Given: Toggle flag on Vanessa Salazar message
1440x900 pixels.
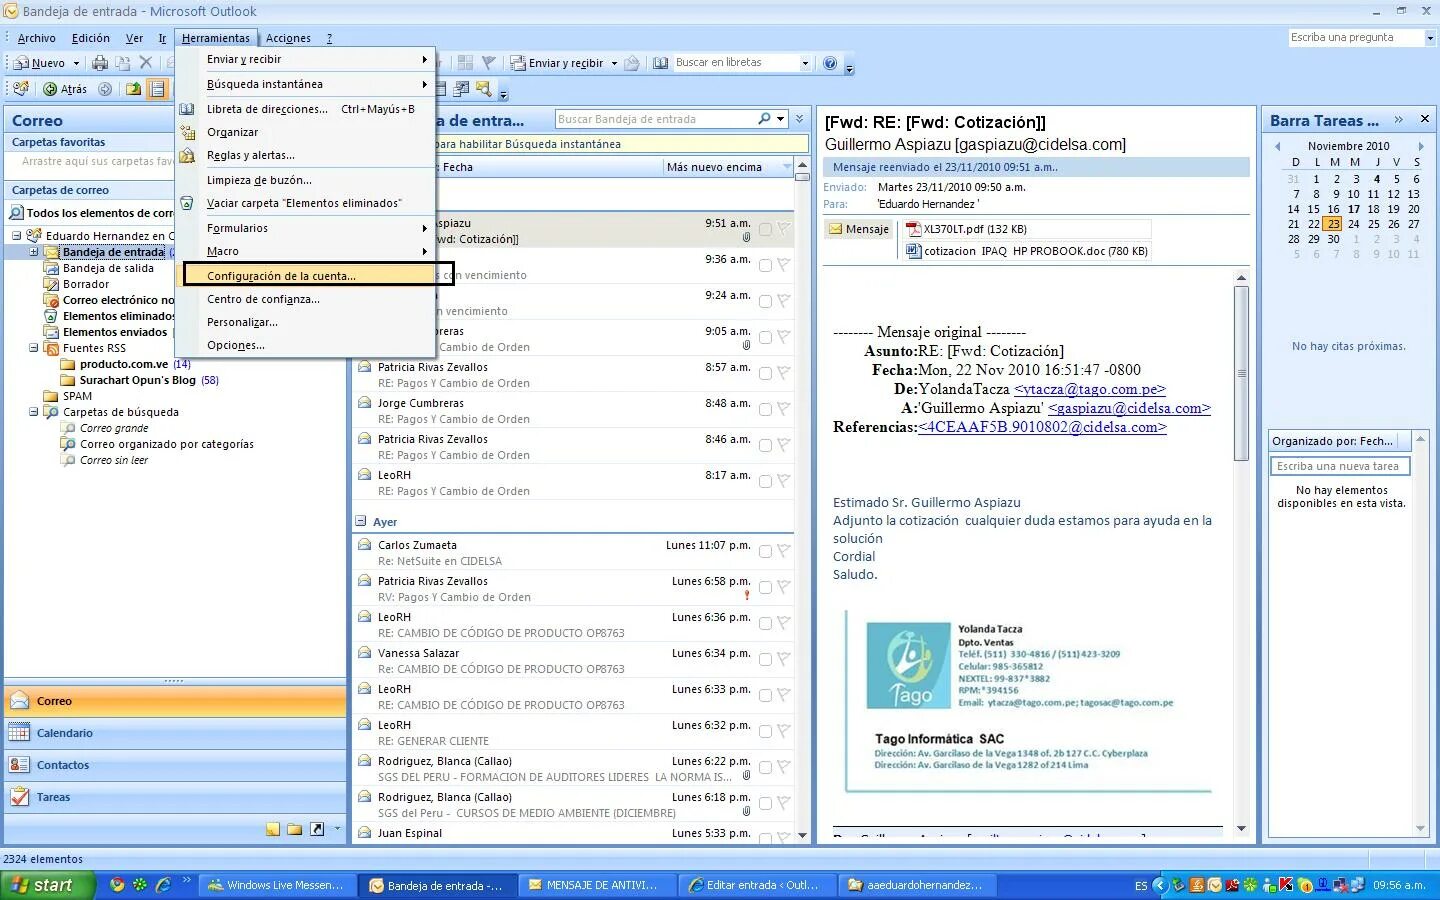Looking at the screenshot, I should (783, 659).
